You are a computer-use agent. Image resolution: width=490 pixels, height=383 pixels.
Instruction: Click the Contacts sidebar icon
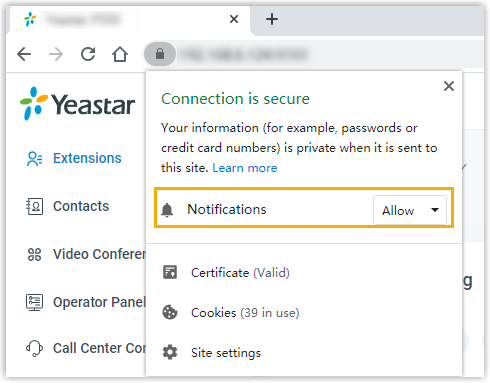(x=34, y=207)
